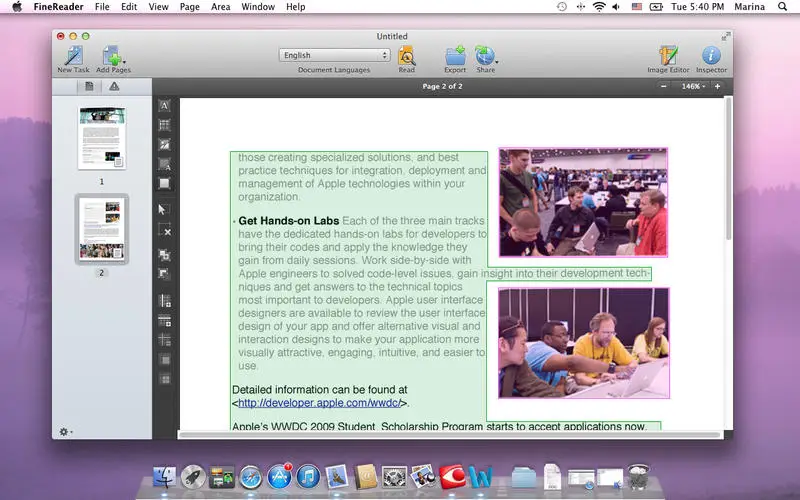Open the Help menu
The height and width of the screenshot is (500, 800).
295,7
